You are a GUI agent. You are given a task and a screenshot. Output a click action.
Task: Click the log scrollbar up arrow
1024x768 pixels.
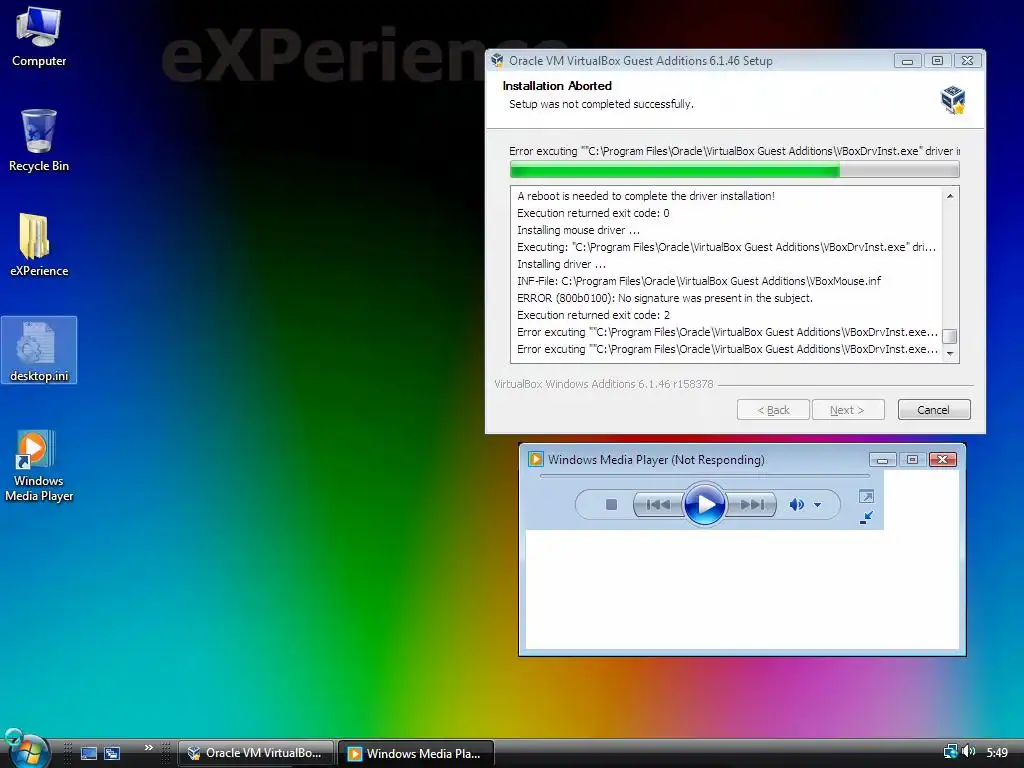pyautogui.click(x=950, y=196)
